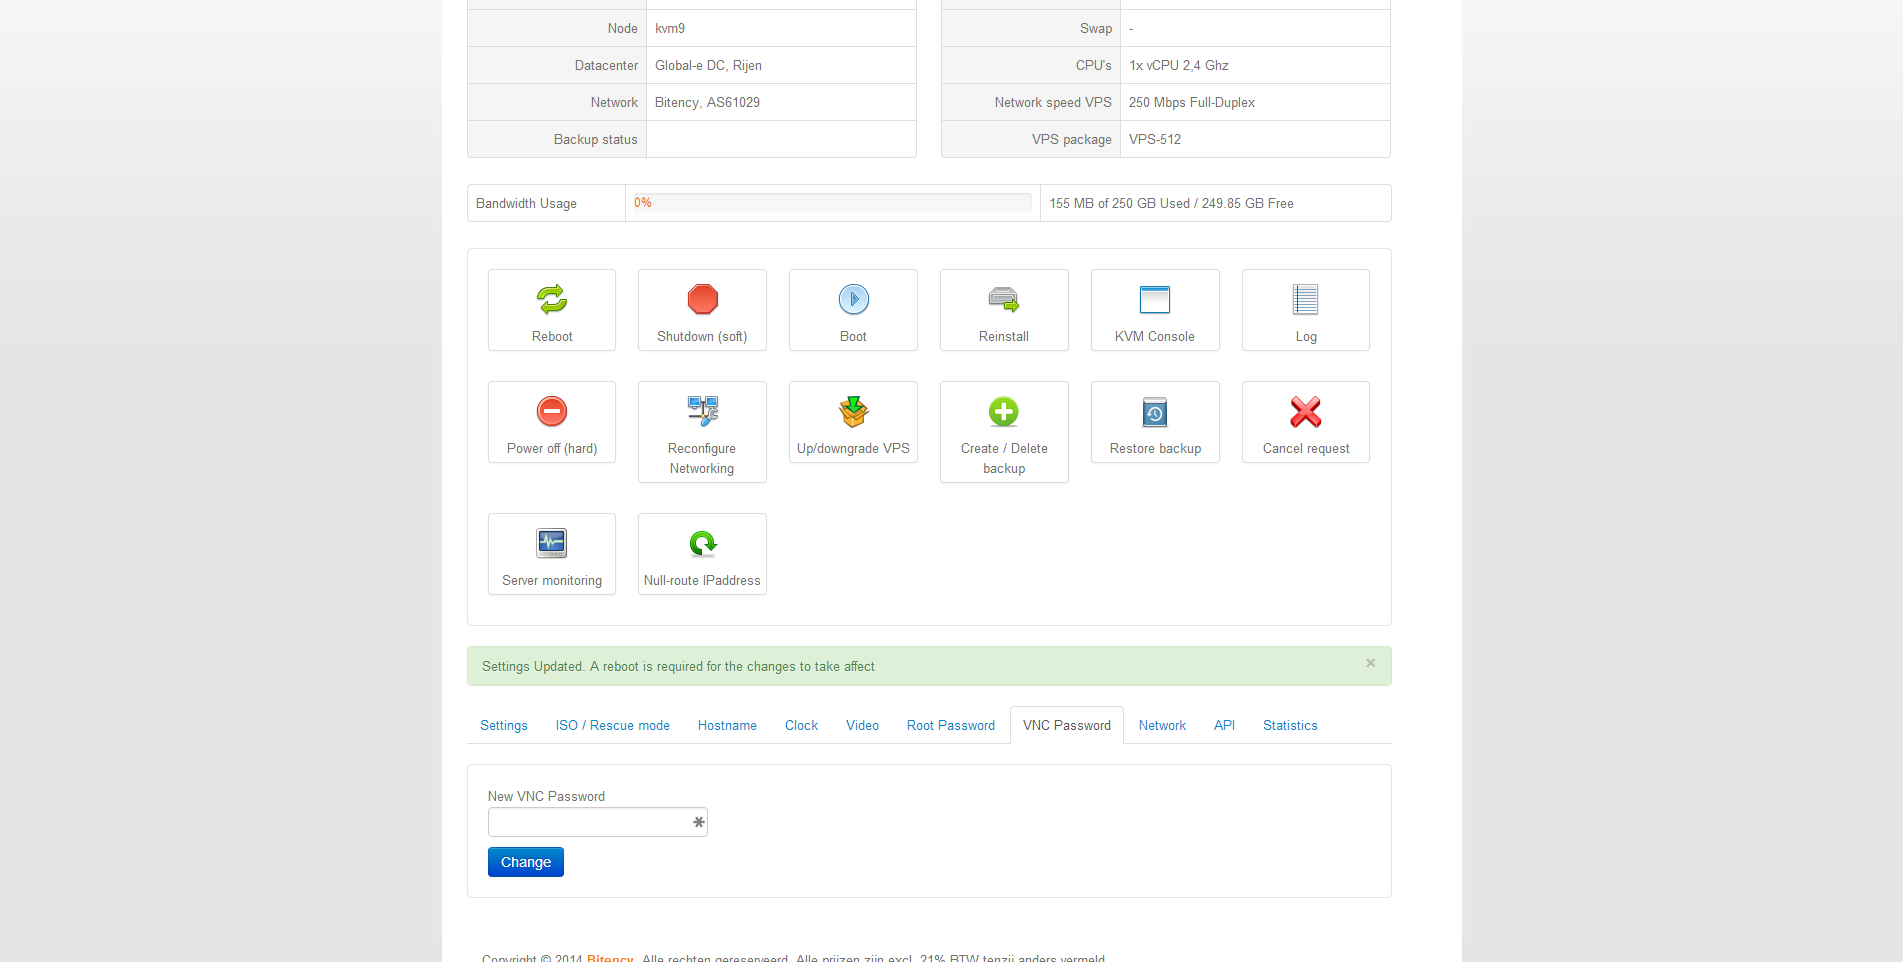Screen dimensions: 1903x962
Task: Open the Reinstall option icon
Action: 1003,299
